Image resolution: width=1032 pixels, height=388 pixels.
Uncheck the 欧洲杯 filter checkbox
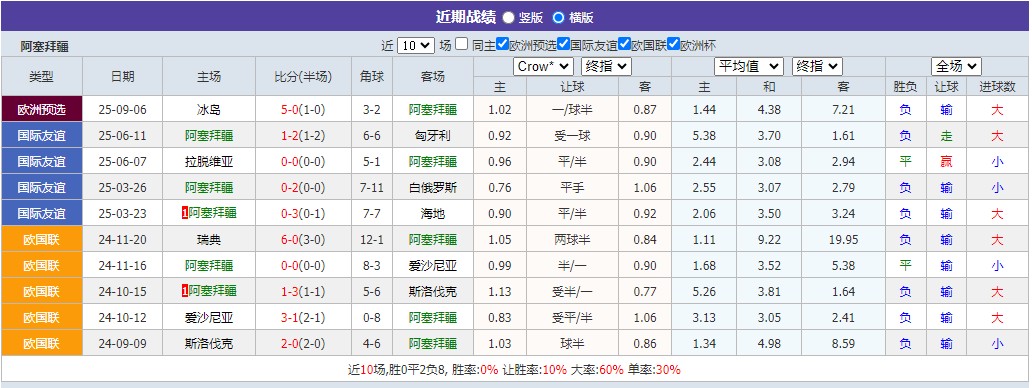coord(673,44)
